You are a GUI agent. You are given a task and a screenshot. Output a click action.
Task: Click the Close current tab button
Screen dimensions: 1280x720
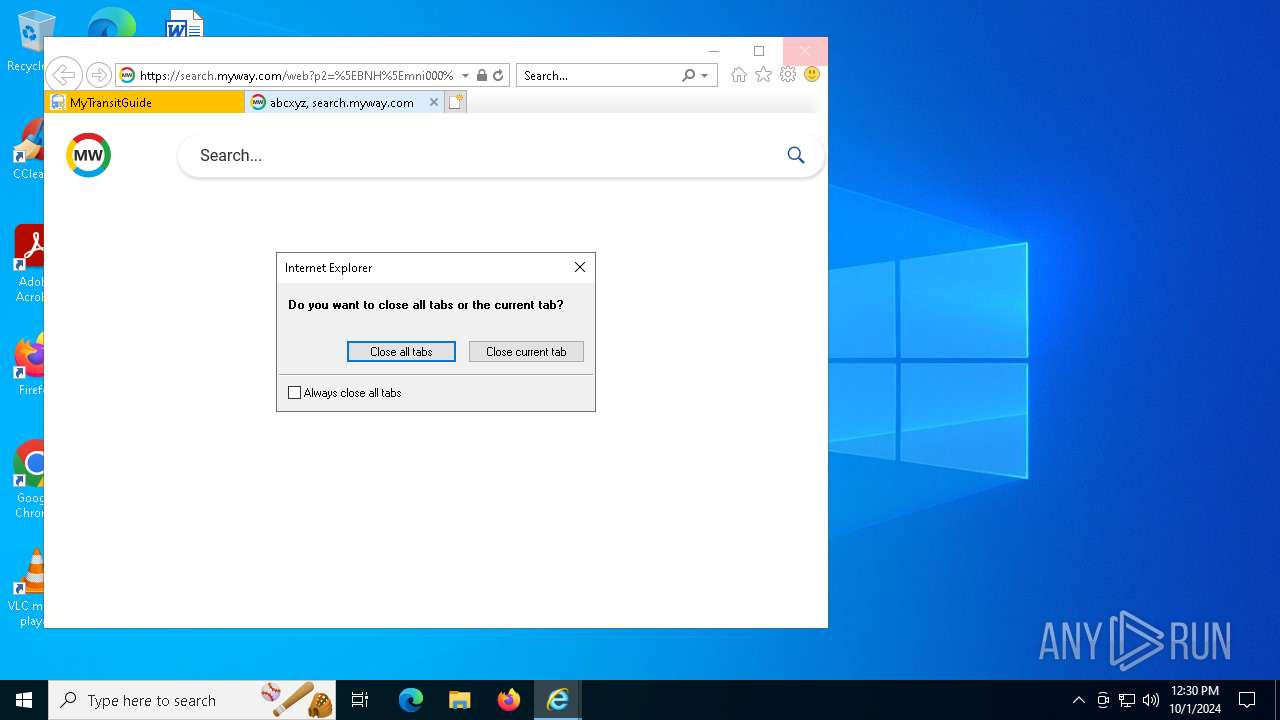[x=526, y=352]
